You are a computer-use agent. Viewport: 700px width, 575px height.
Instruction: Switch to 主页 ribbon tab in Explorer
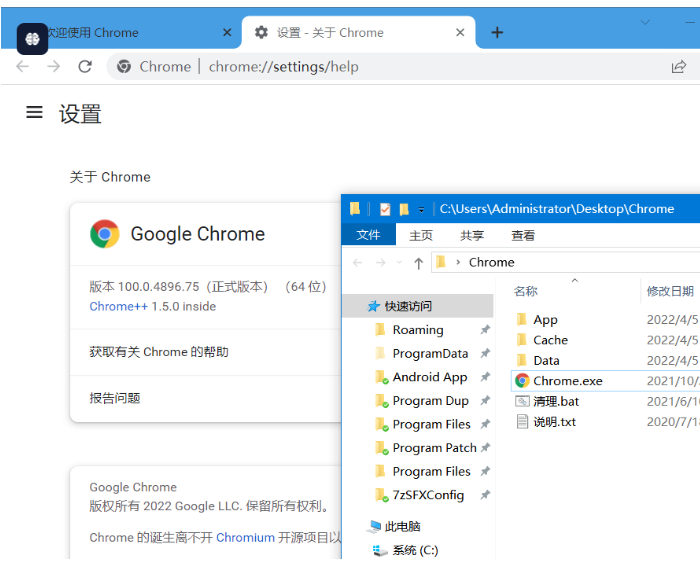point(421,235)
